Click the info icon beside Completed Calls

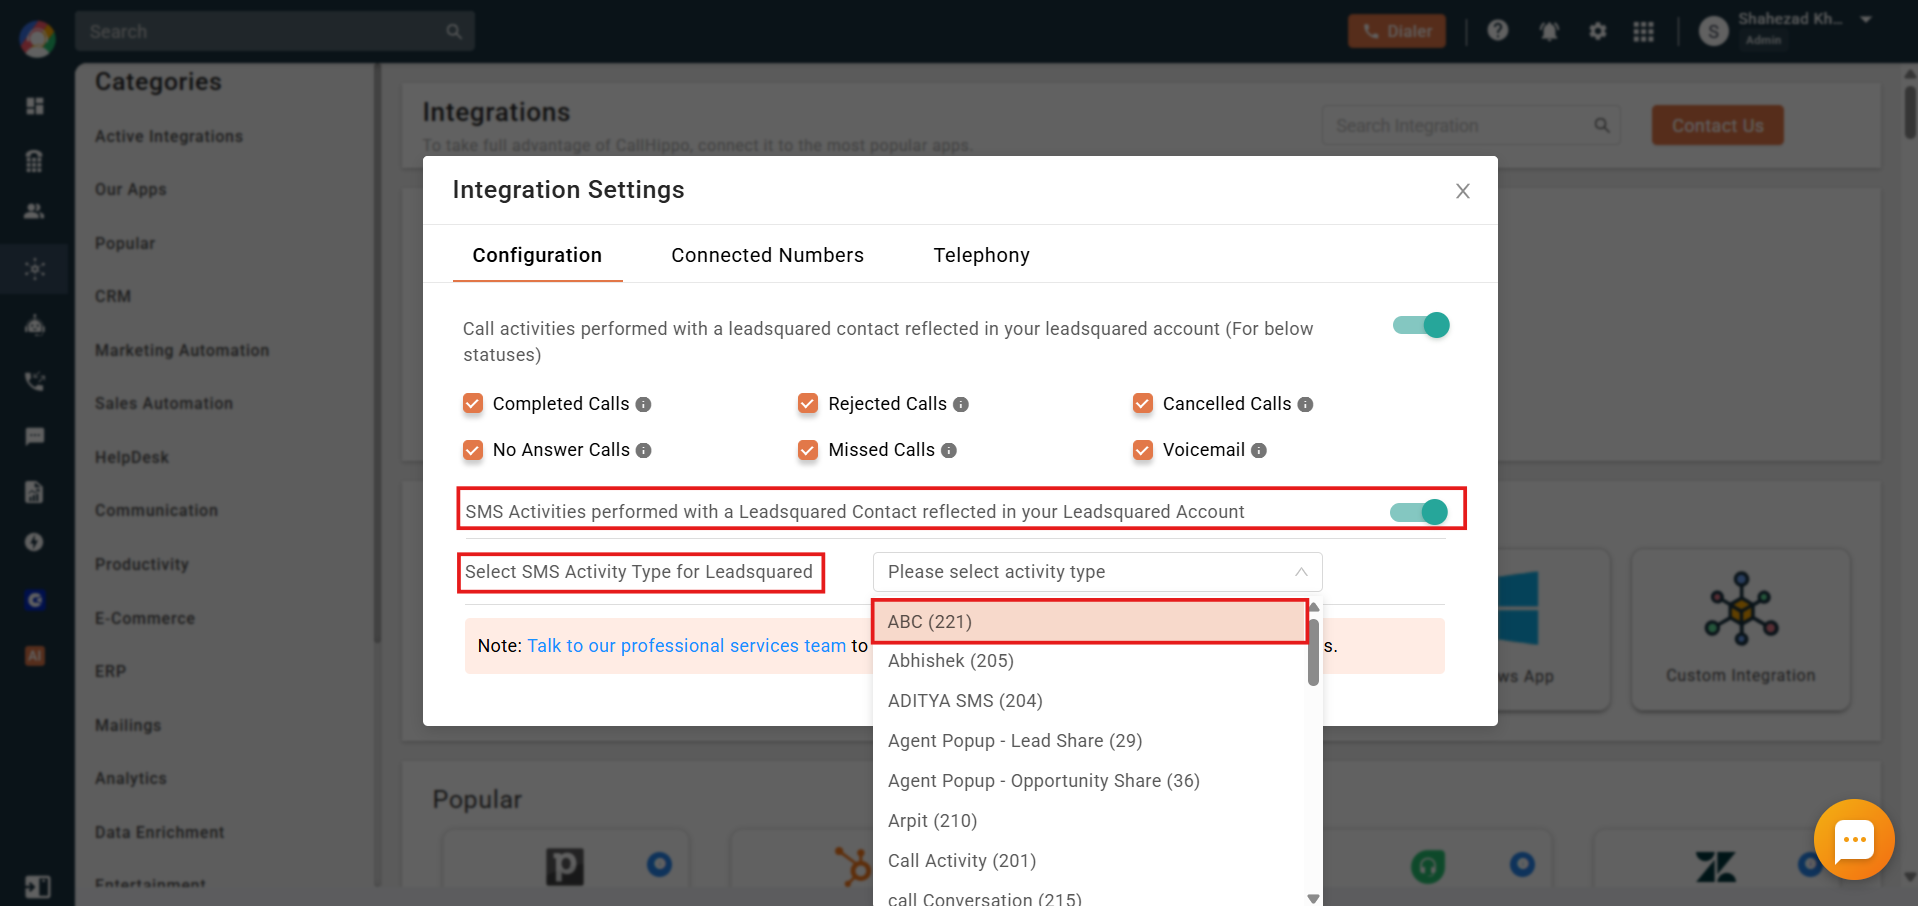coord(643,404)
